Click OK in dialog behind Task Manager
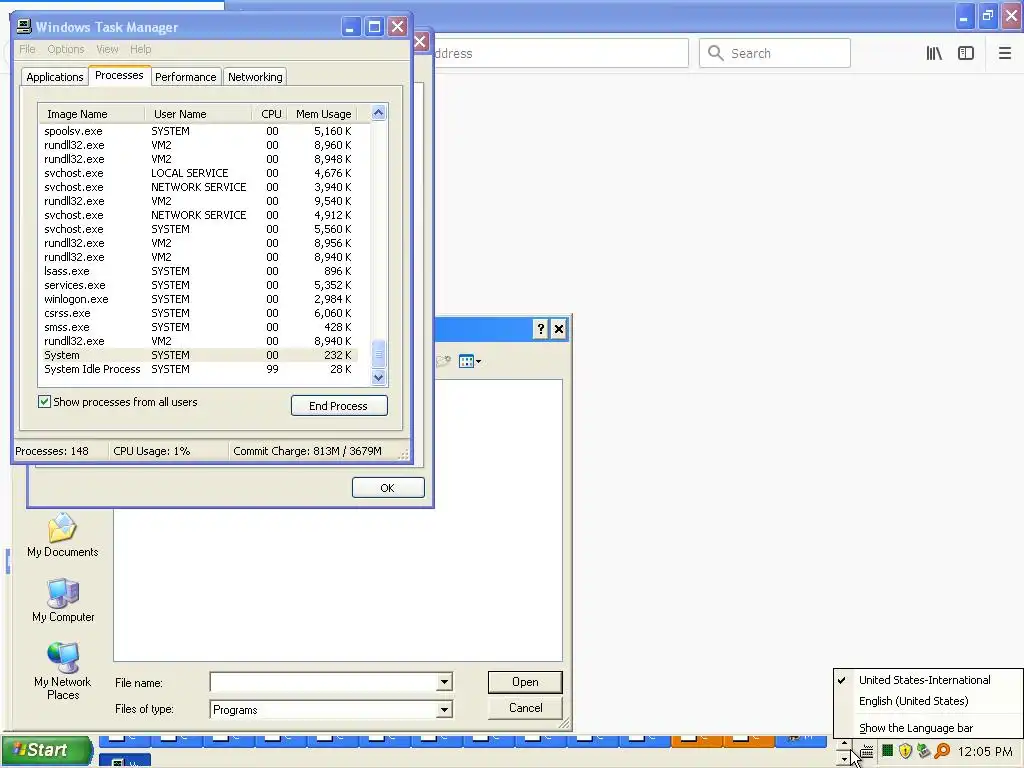This screenshot has height=768, width=1024. [388, 488]
